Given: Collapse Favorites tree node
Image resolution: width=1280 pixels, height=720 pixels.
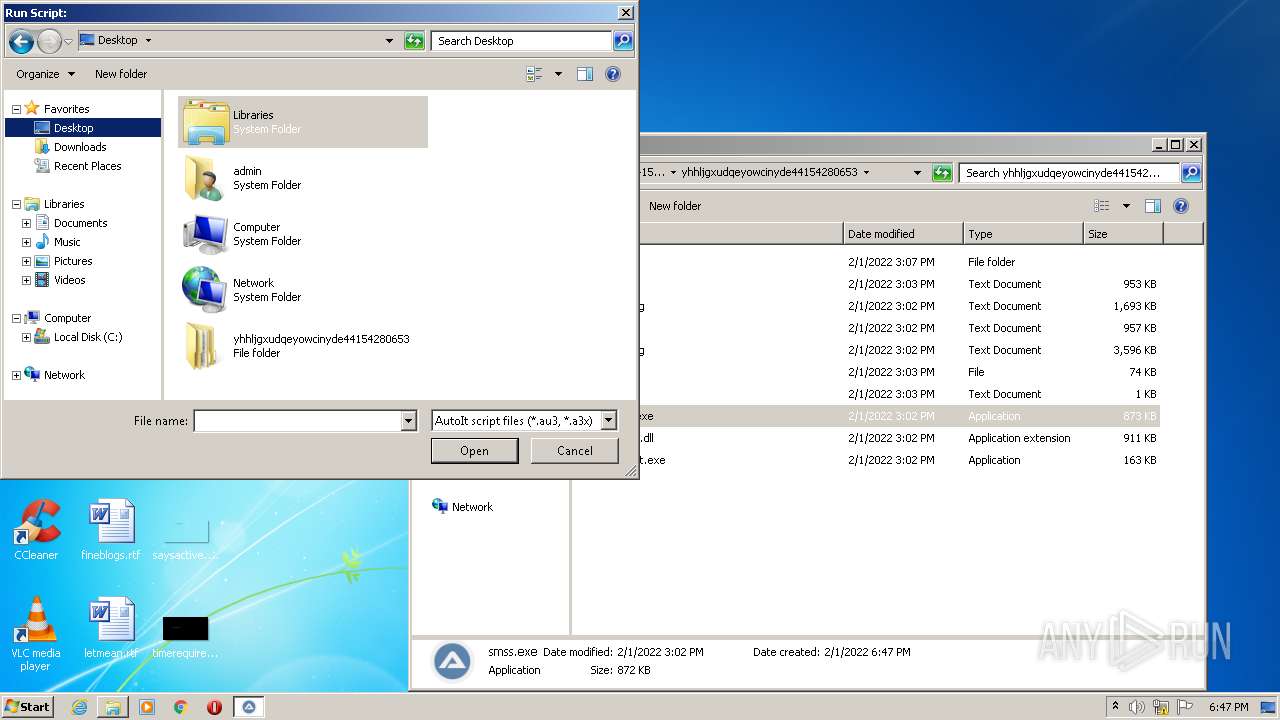Looking at the screenshot, I should (16, 109).
